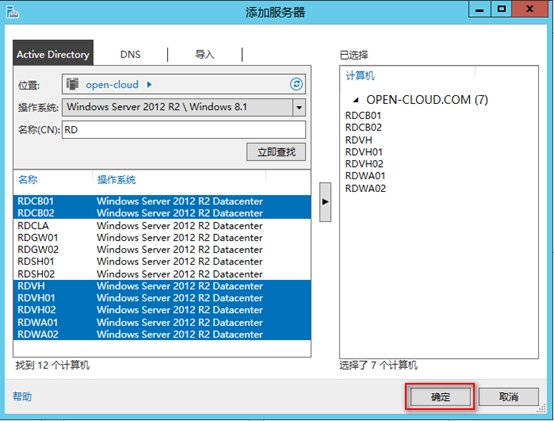Select RDWA01 in the results list

point(162,322)
